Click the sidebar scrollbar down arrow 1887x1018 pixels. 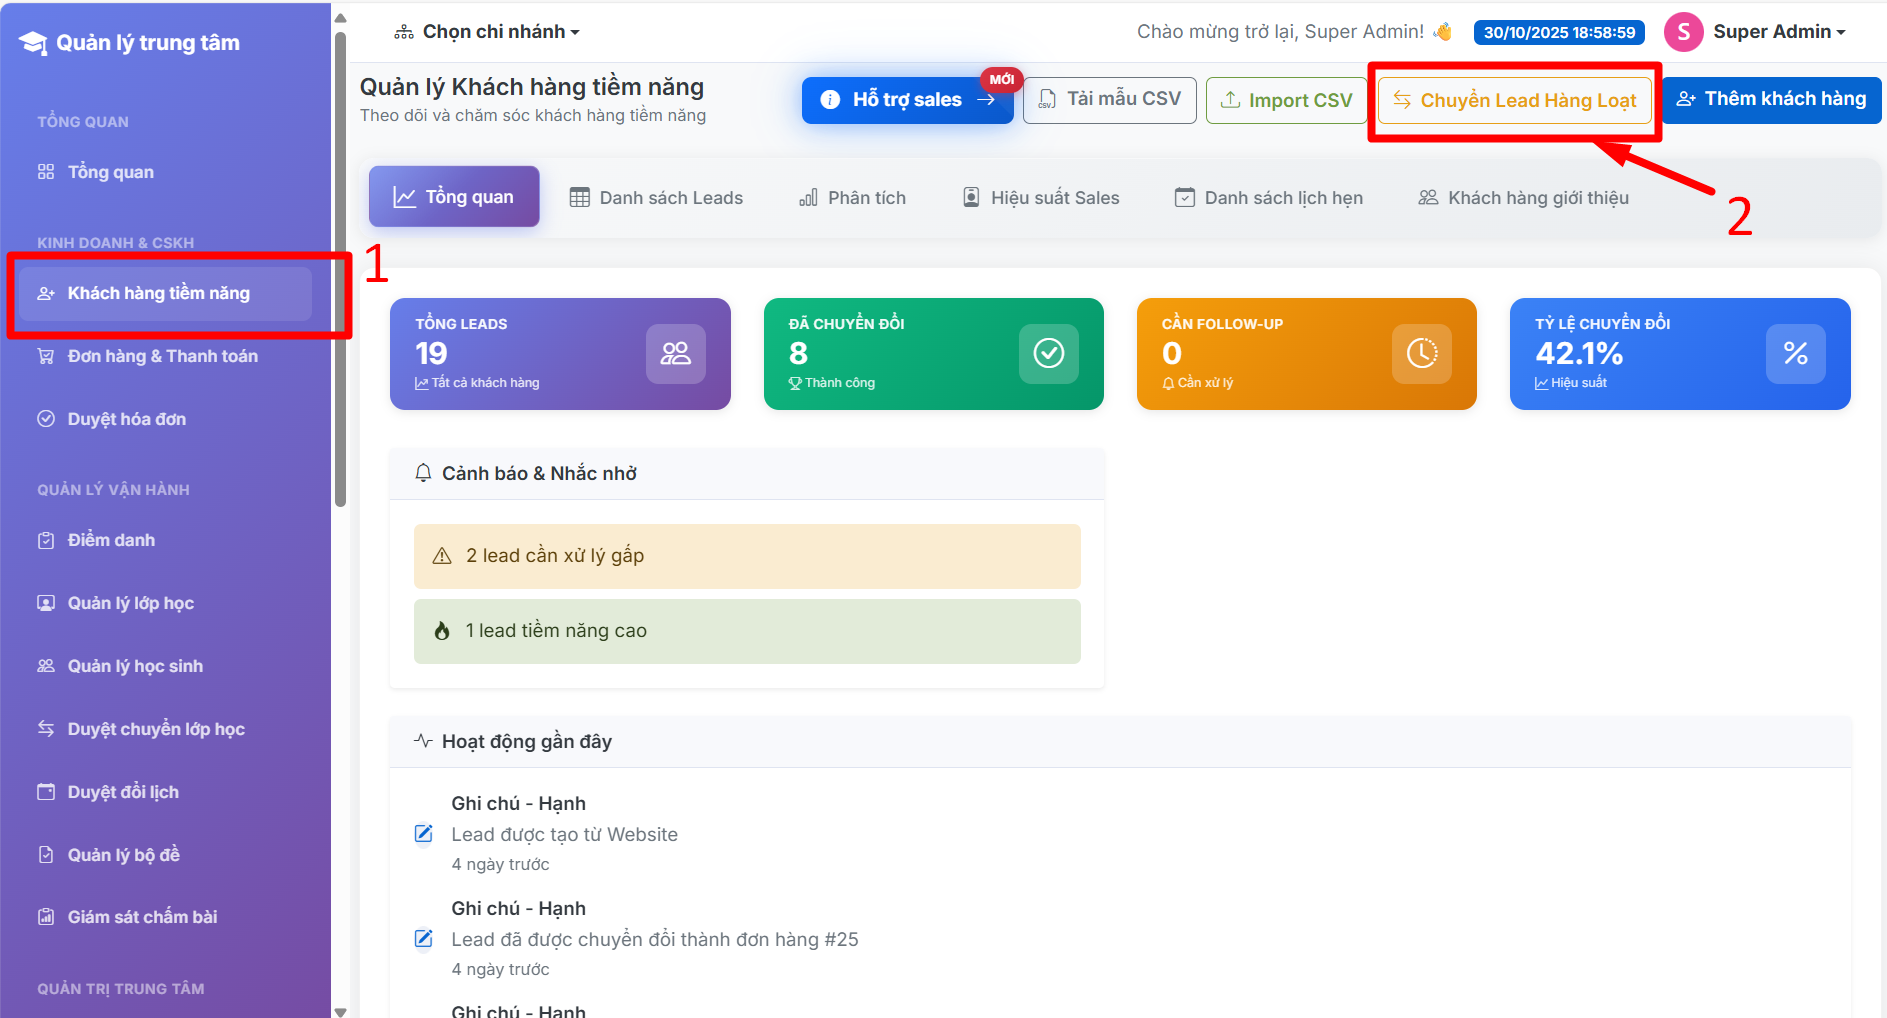(x=340, y=1011)
